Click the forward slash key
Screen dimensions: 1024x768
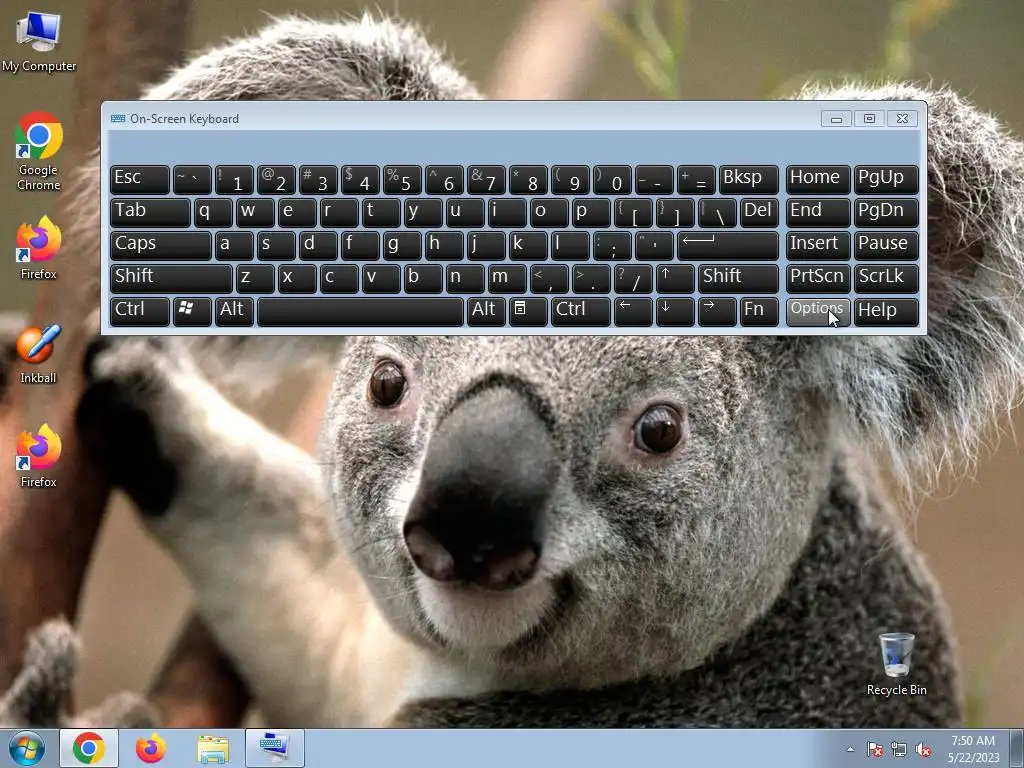633,278
